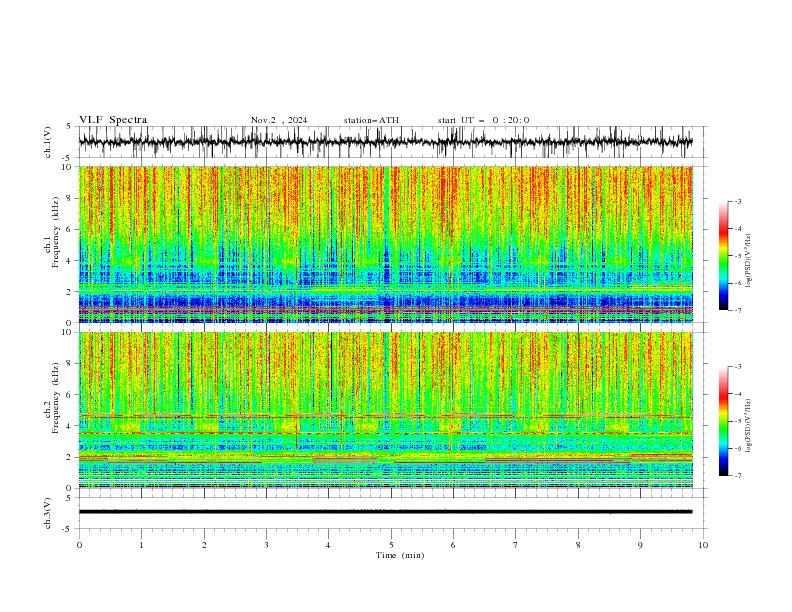Click the log(PSD) label beside ch.1 colorbar
This screenshot has height=612, width=792.
(x=749, y=261)
